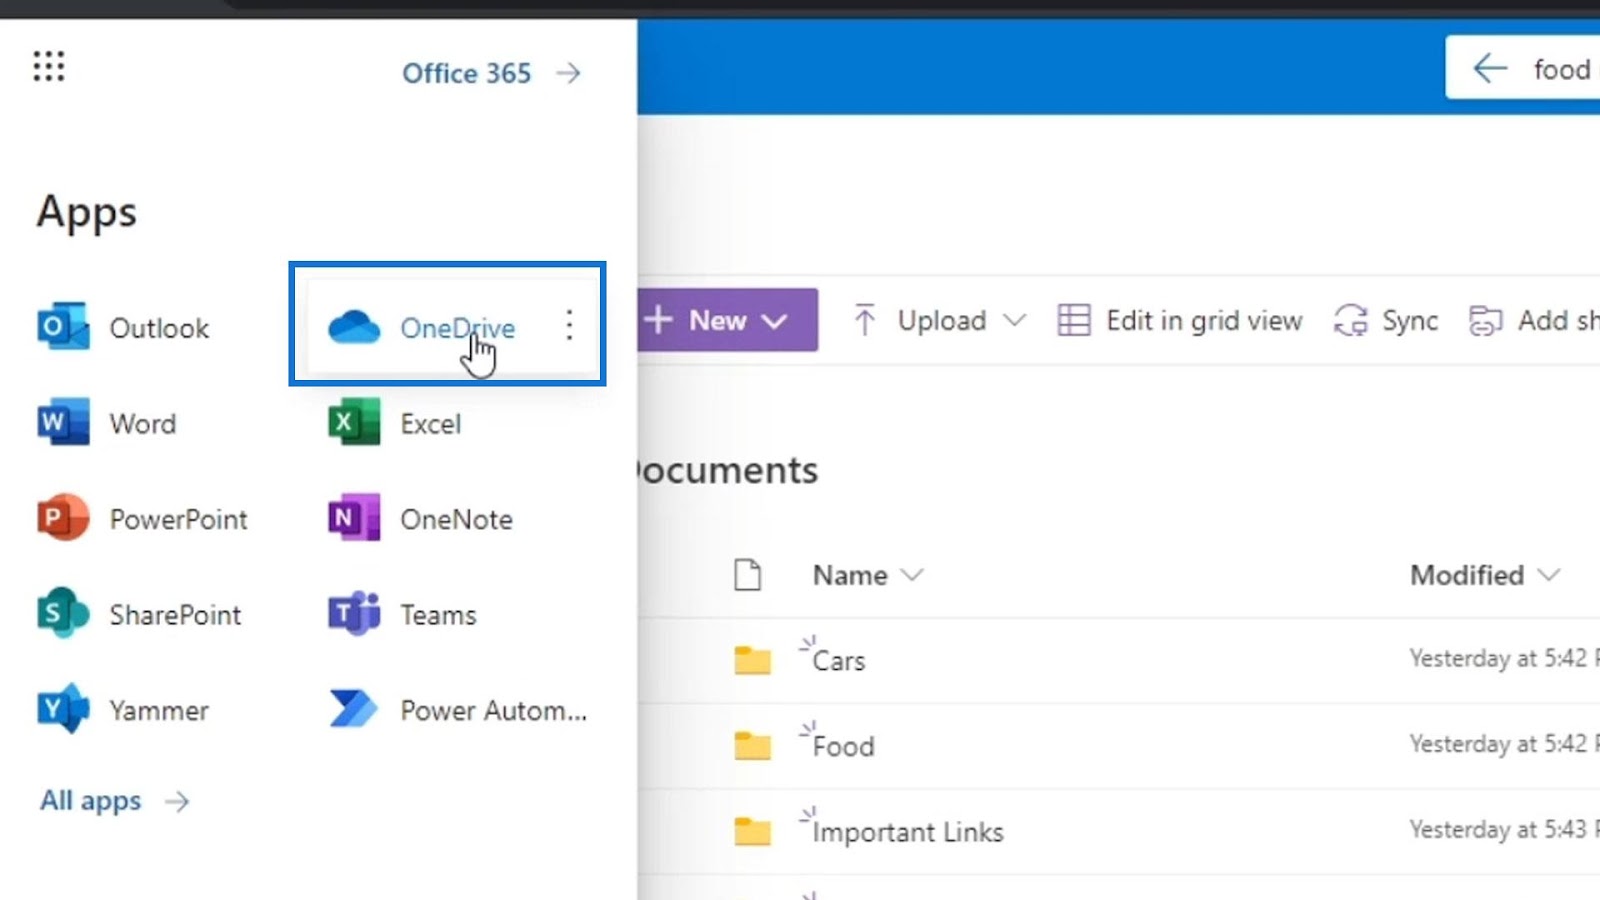Click the Excel text label
Viewport: 1600px width, 900px height.
tap(431, 424)
